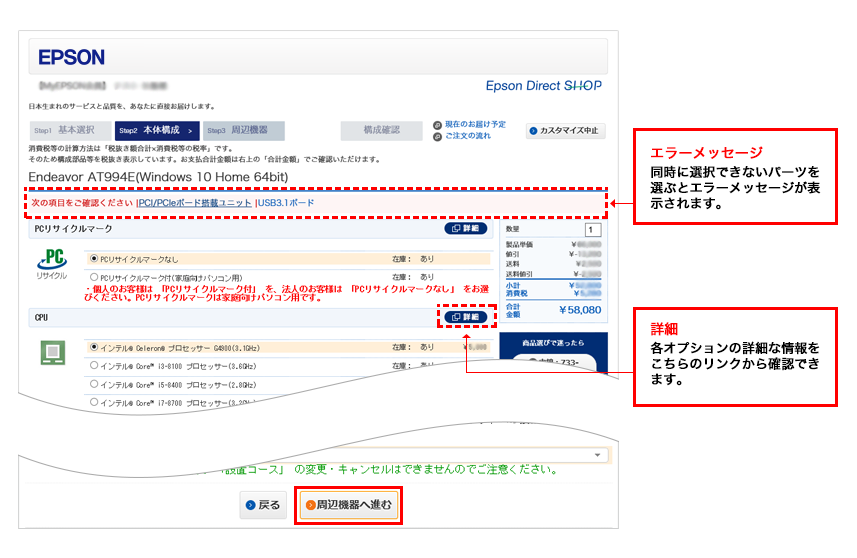Click the Epson Direct SHOP logo
The width and height of the screenshot is (857, 558).
[x=543, y=86]
